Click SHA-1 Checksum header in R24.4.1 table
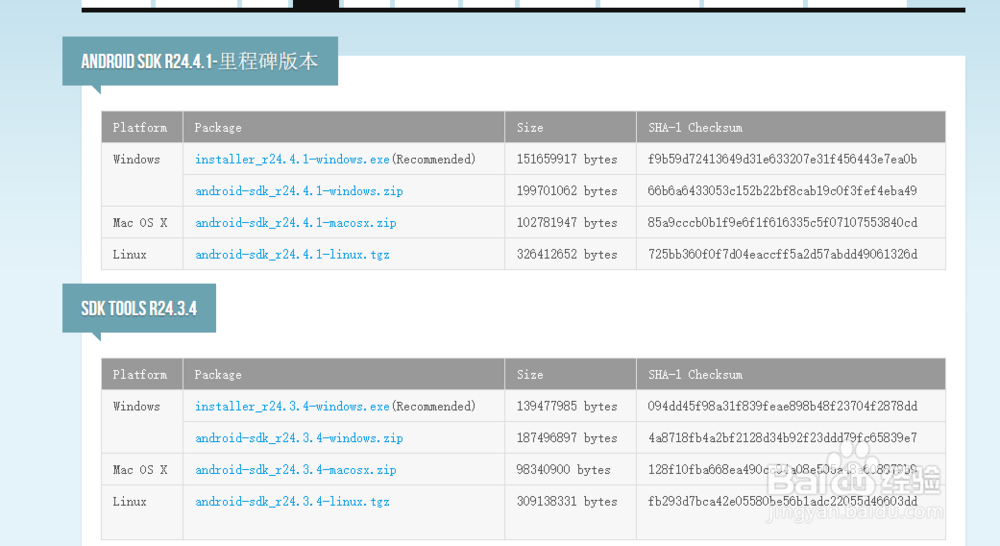This screenshot has height=546, width=1000. coord(791,128)
